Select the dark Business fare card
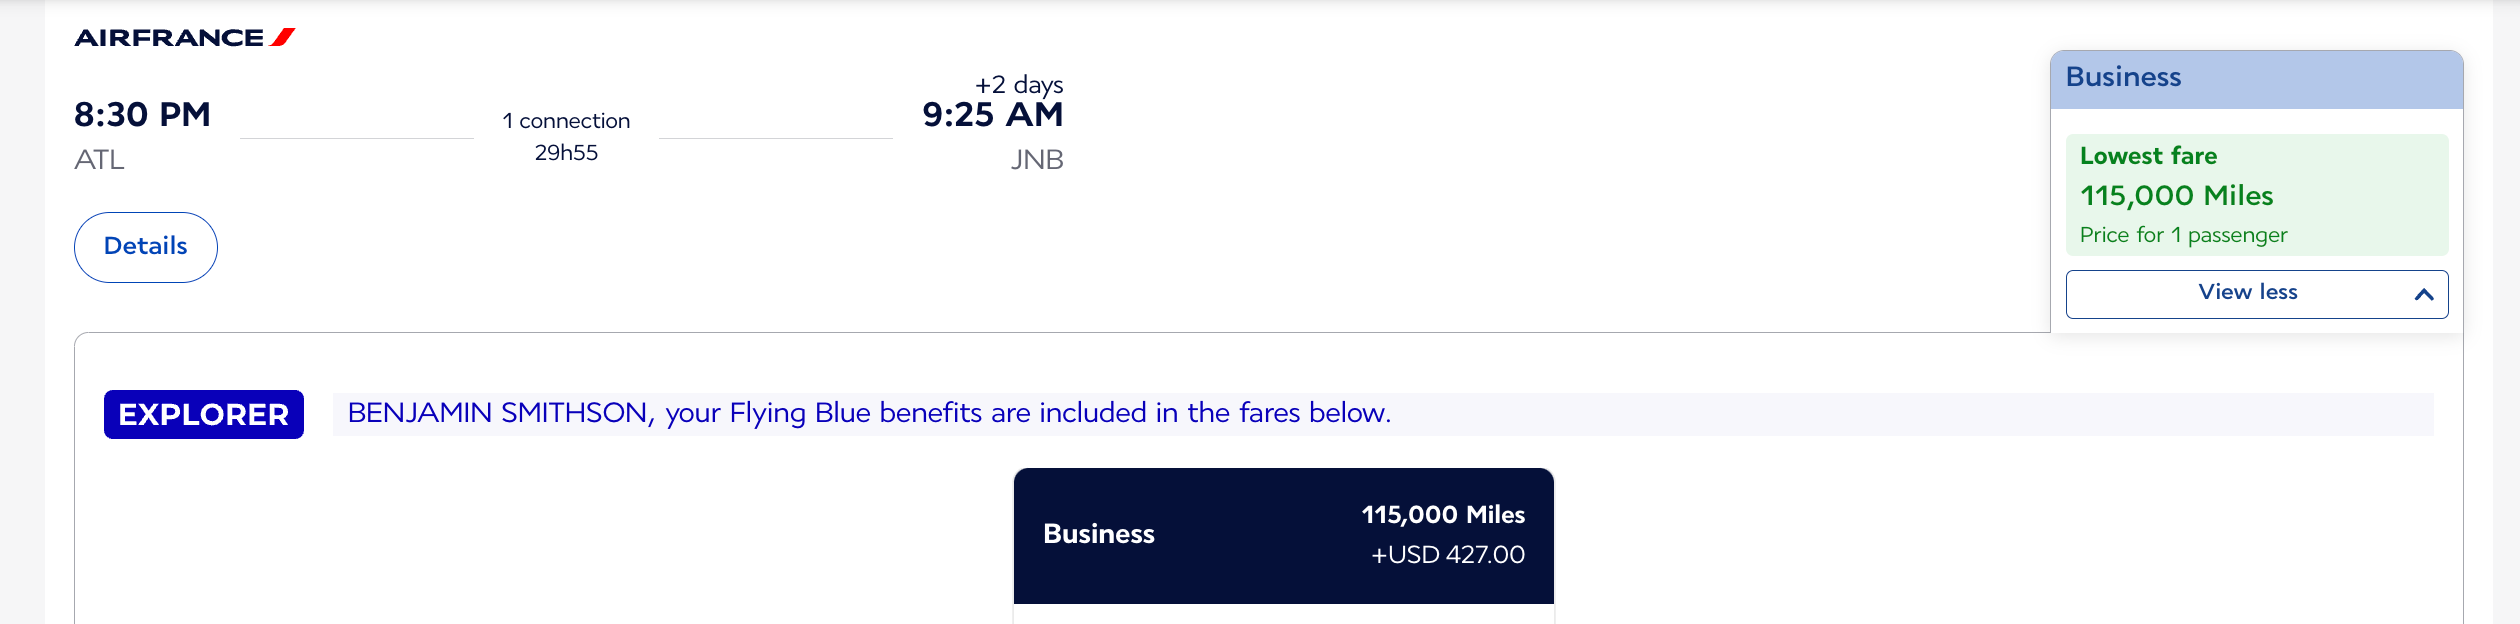 (1283, 535)
